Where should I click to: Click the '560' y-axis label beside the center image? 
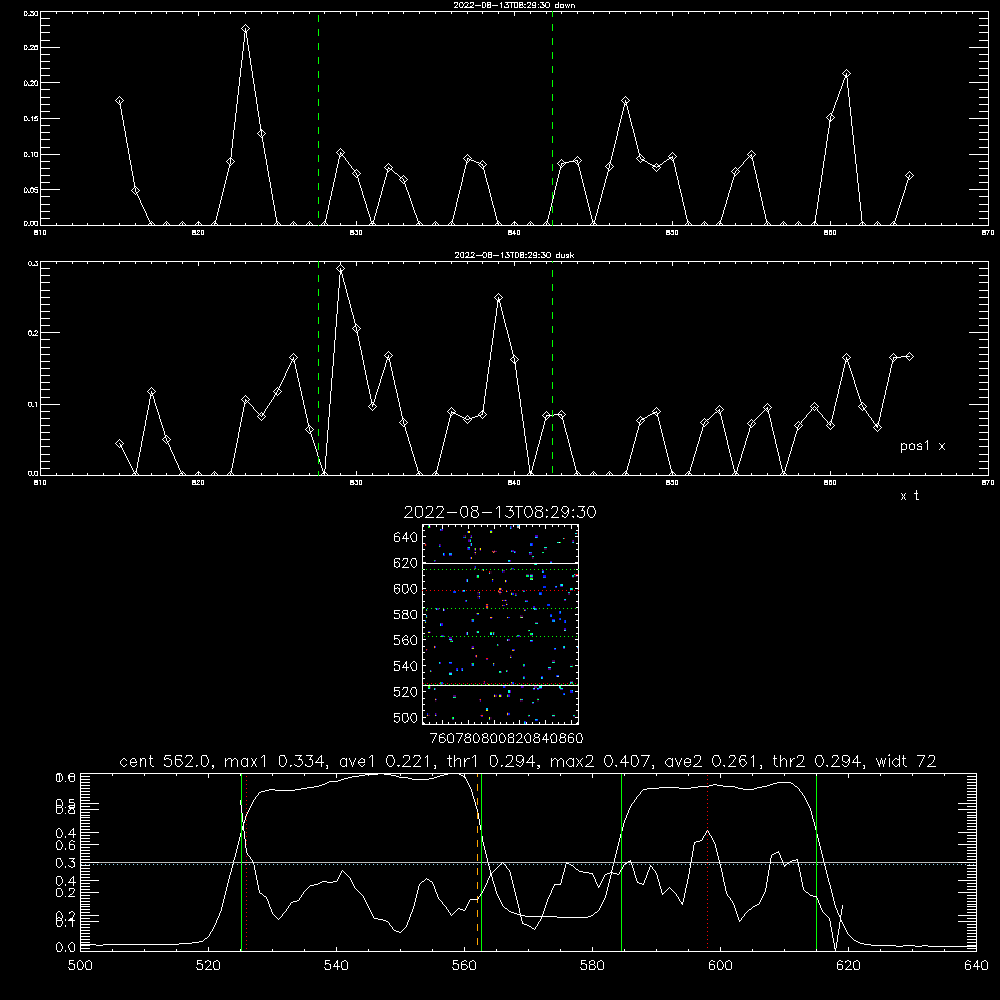click(x=406, y=640)
